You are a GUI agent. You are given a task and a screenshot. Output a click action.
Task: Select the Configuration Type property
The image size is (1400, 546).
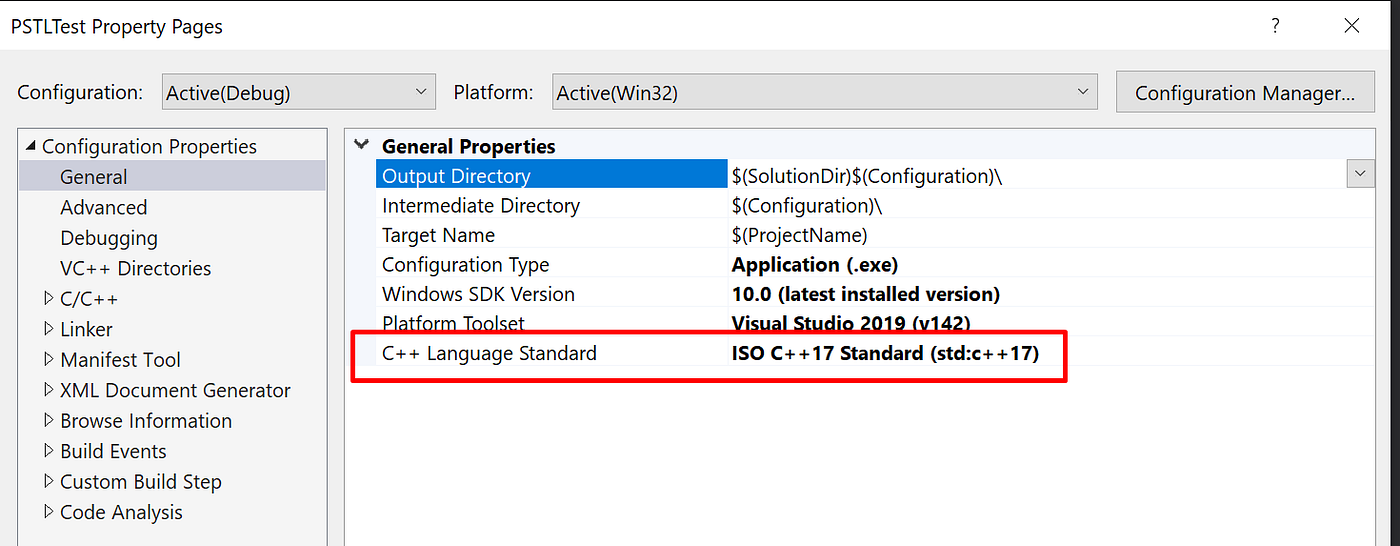point(466,265)
